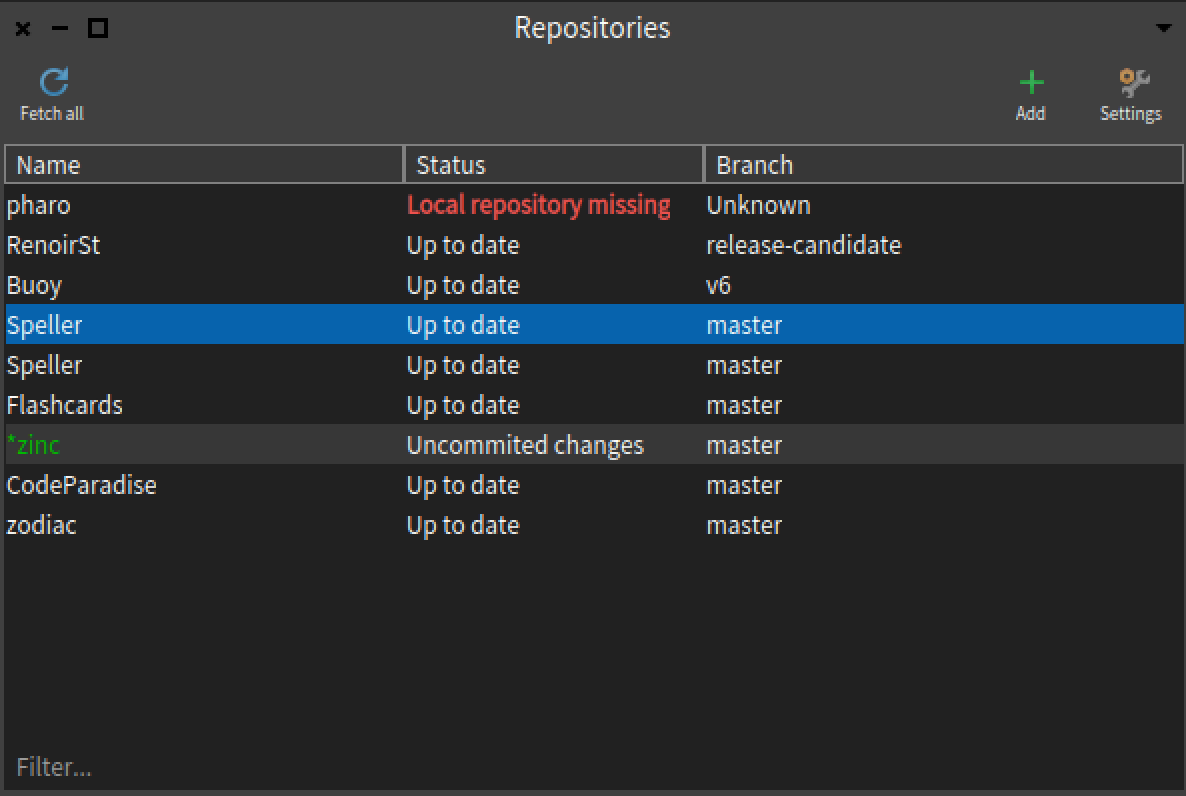Click the Fetch all refresh icon
The height and width of the screenshot is (796, 1186).
[x=53, y=82]
